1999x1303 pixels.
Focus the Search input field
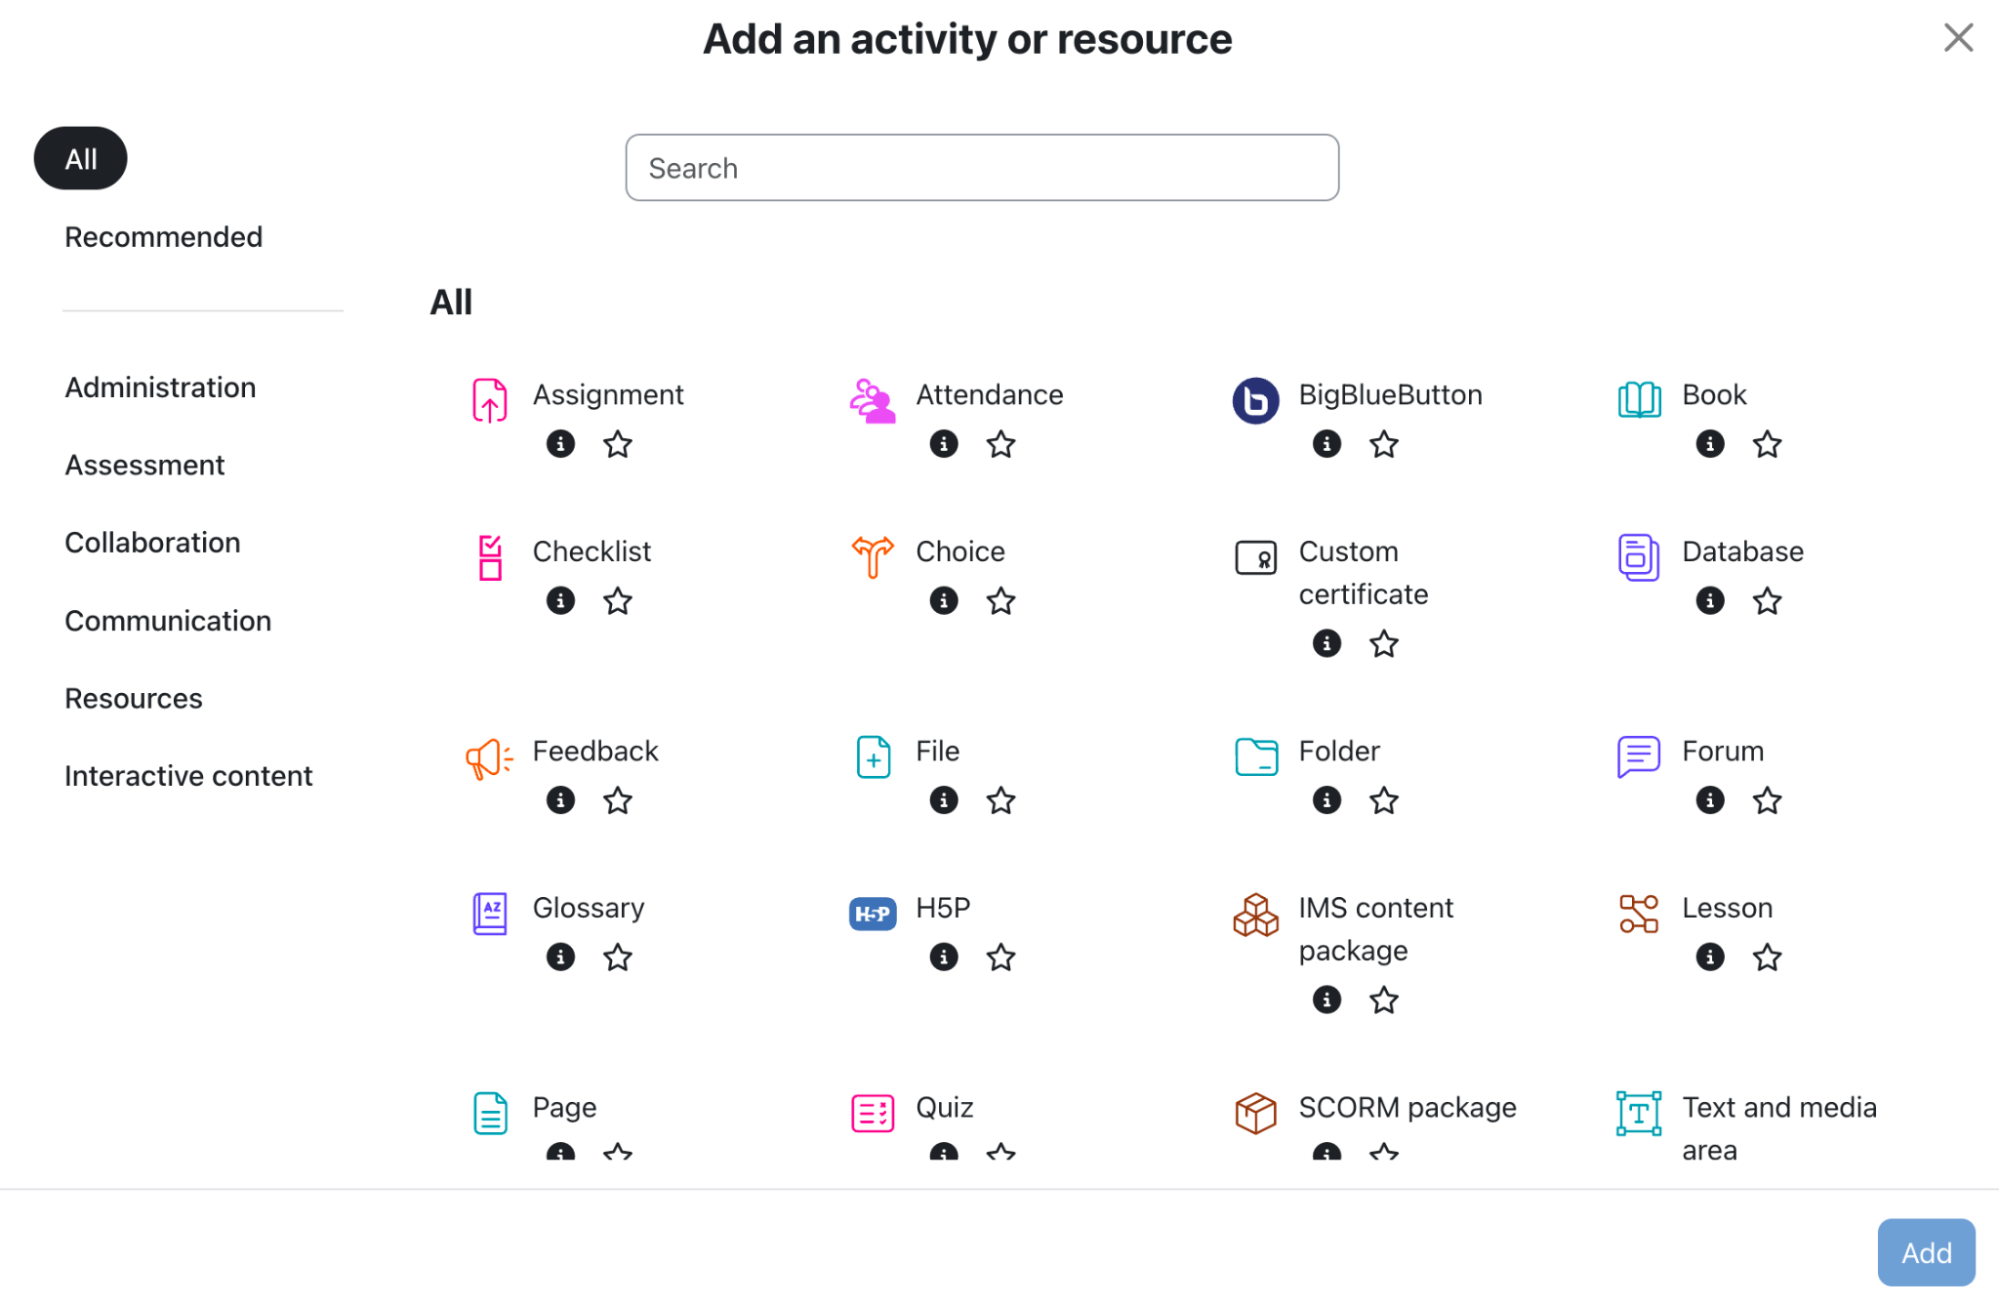pyautogui.click(x=981, y=168)
